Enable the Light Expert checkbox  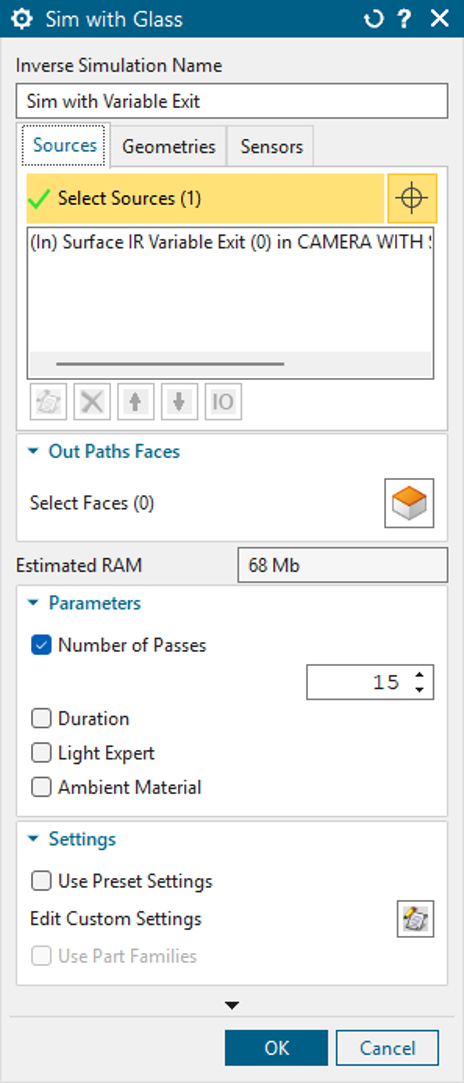[x=41, y=753]
